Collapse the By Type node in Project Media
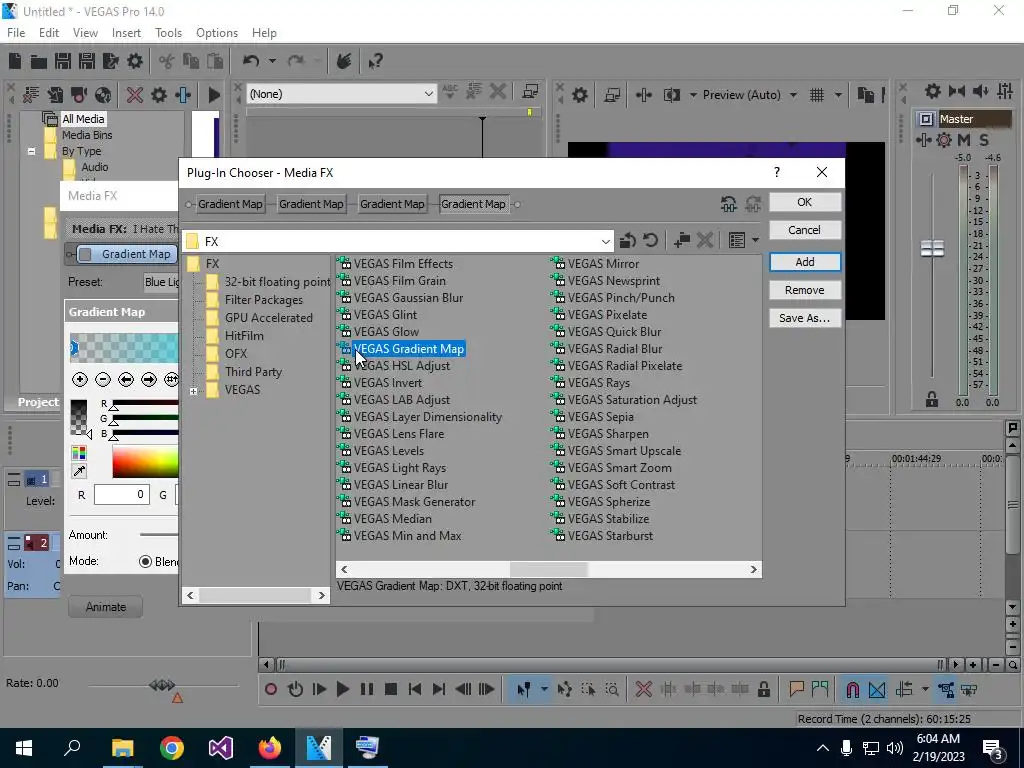The image size is (1024, 768). click(31, 151)
